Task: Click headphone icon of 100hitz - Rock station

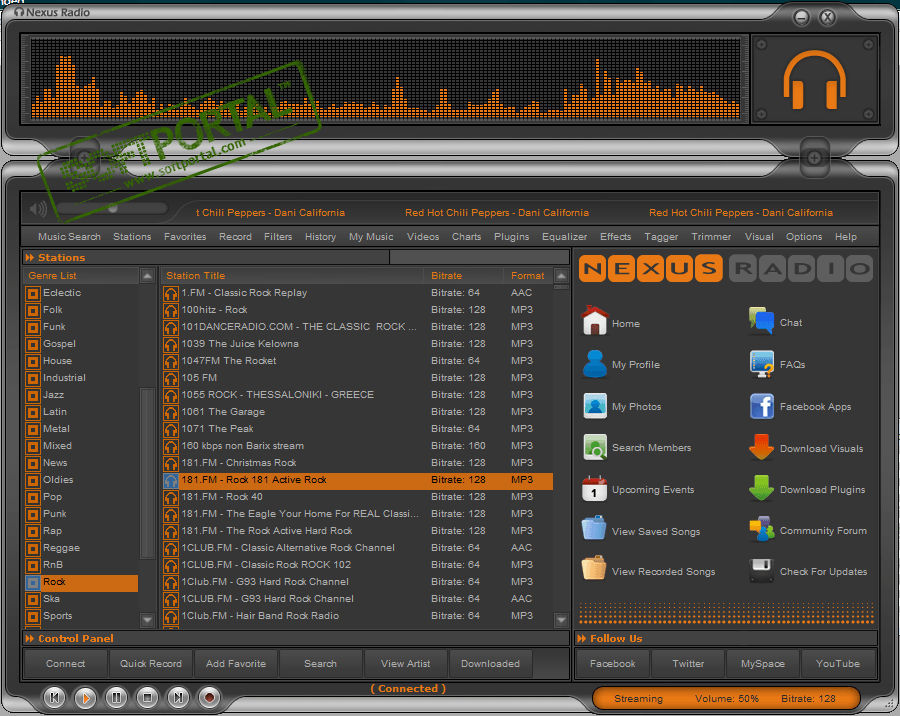Action: 170,311
